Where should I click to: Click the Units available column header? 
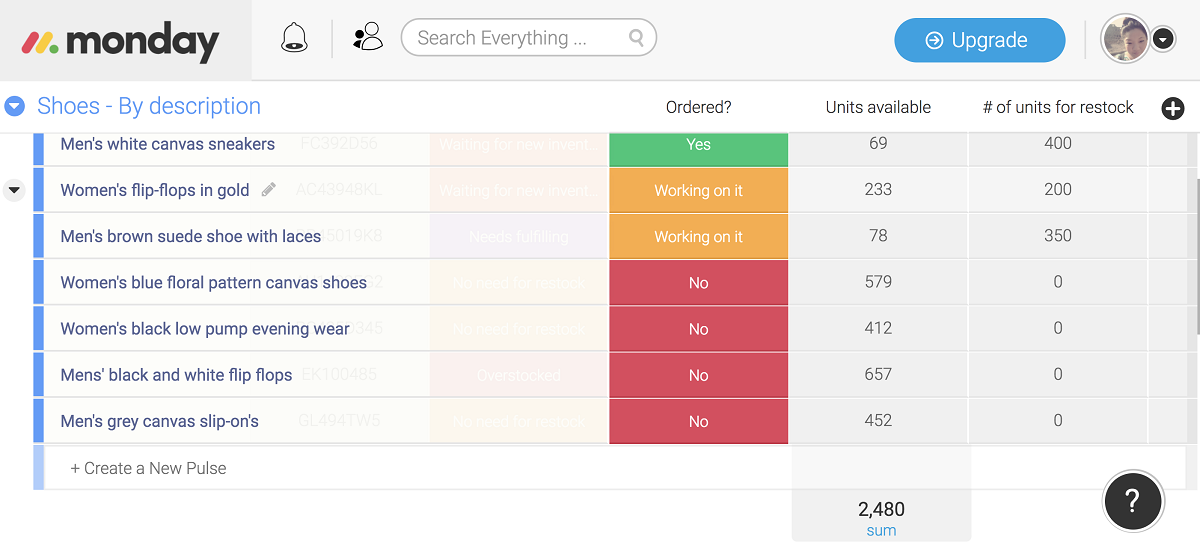tap(878, 107)
